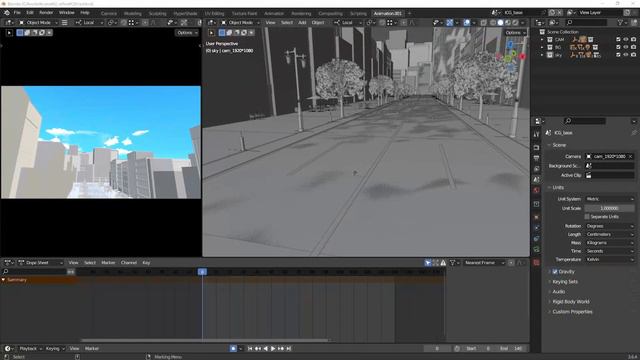
Task: Click the hamburger menu icon in left viewport header
Action: (64, 22)
